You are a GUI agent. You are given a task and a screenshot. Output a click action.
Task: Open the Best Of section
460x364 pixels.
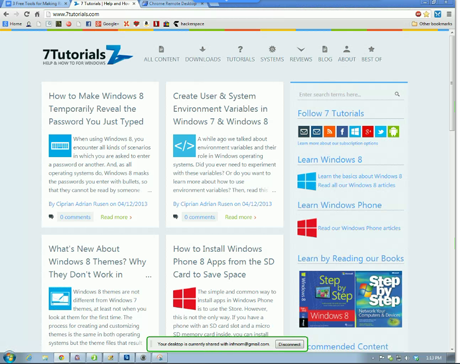coord(371,54)
